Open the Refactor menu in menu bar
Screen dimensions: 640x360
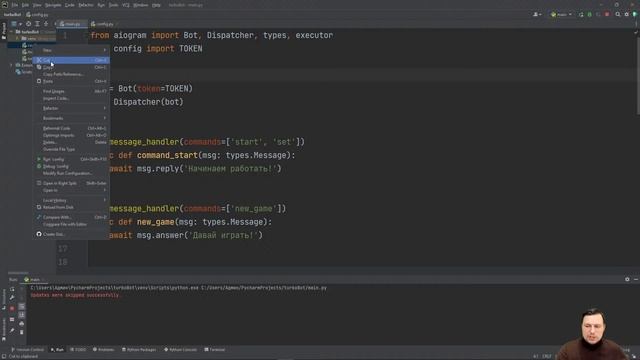click(86, 5)
